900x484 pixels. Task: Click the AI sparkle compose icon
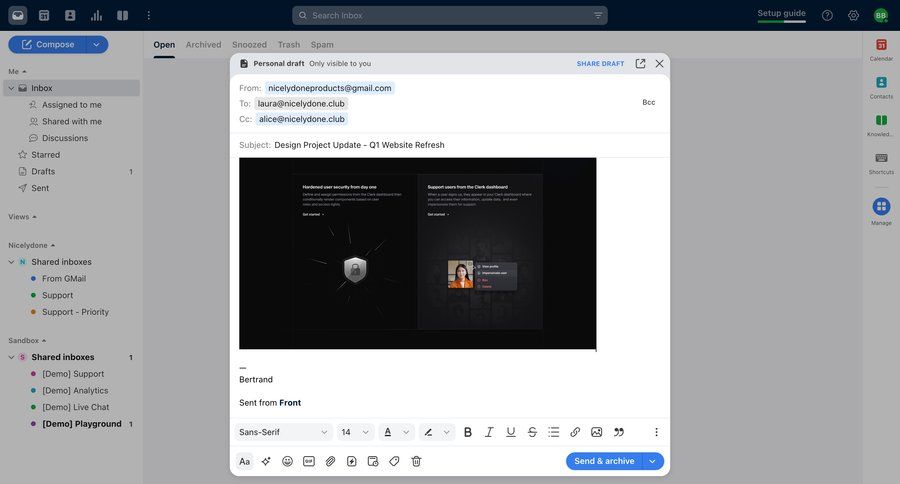(x=266, y=462)
